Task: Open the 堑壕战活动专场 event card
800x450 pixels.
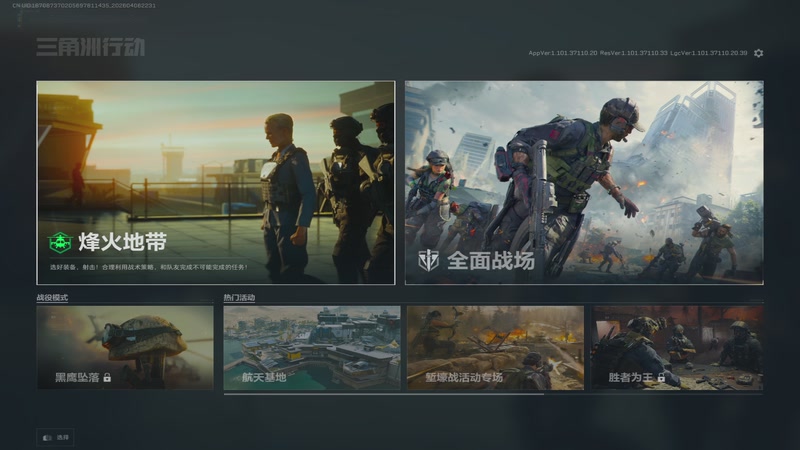Action: [495, 348]
